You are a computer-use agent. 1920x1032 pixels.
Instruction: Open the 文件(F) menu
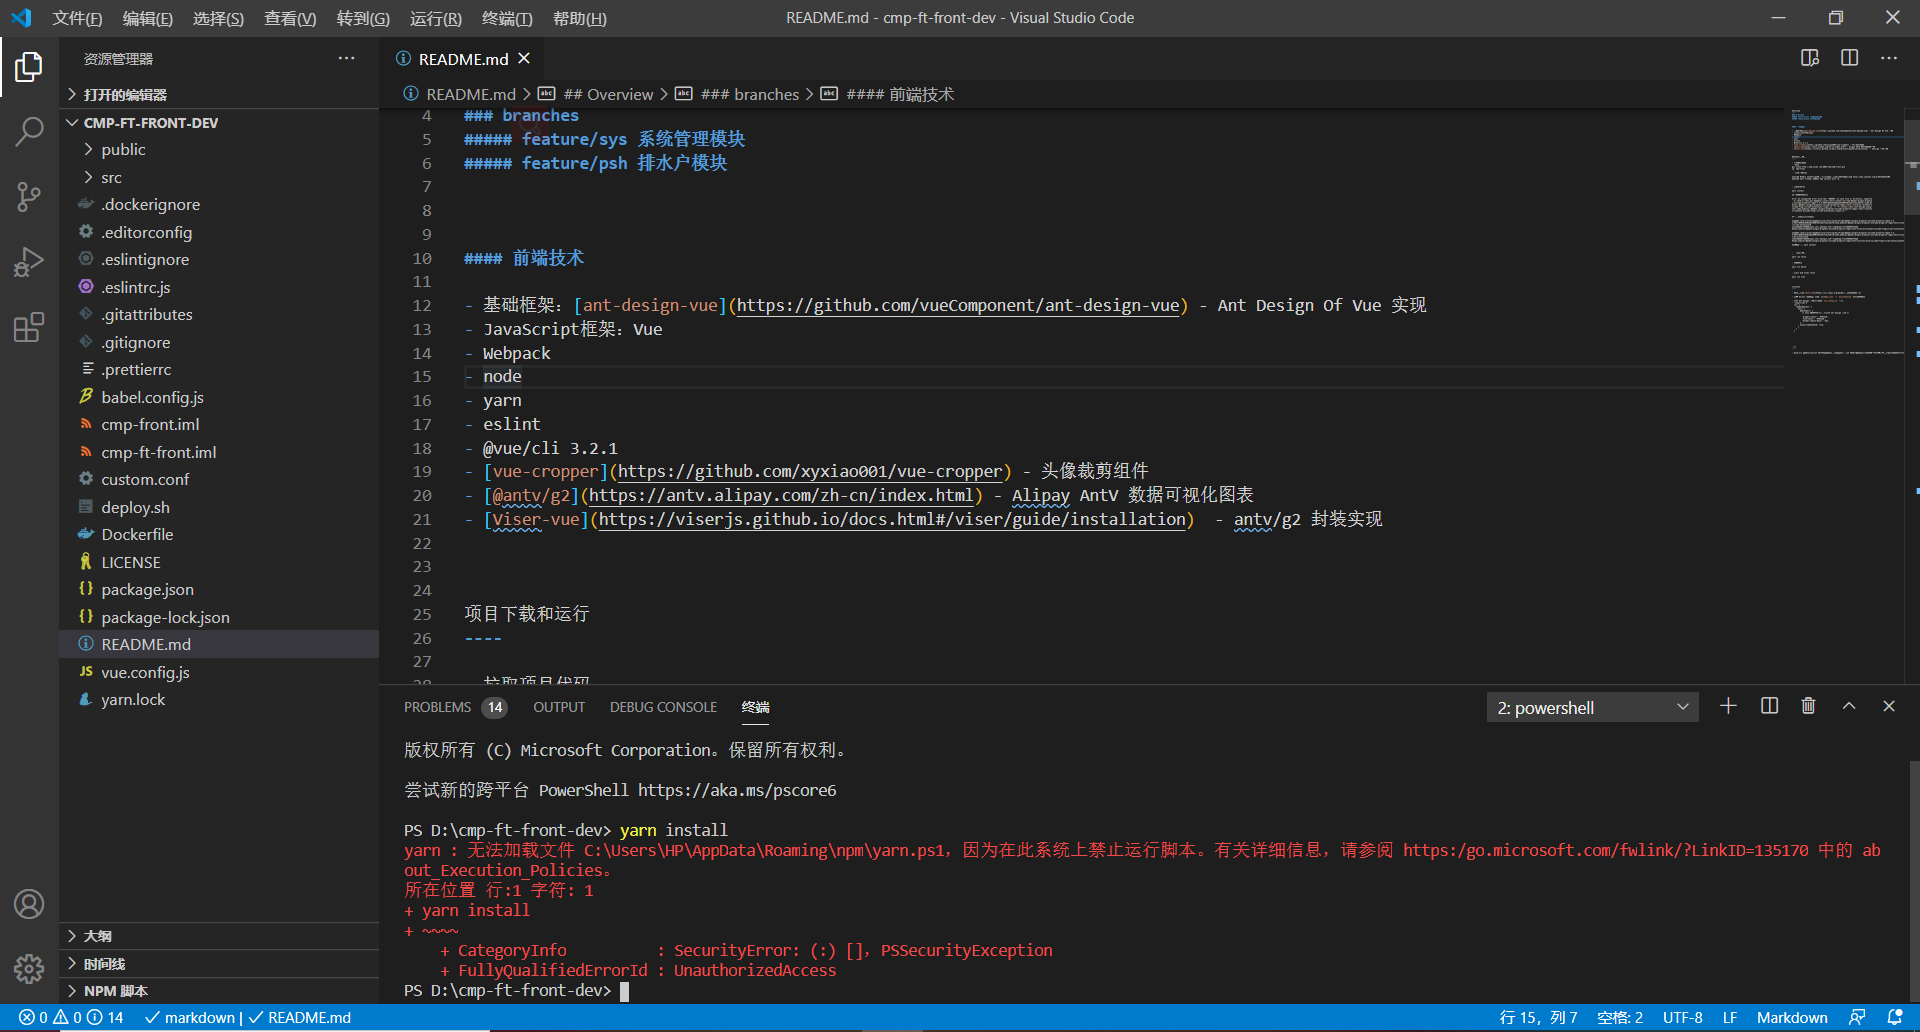pyautogui.click(x=77, y=18)
